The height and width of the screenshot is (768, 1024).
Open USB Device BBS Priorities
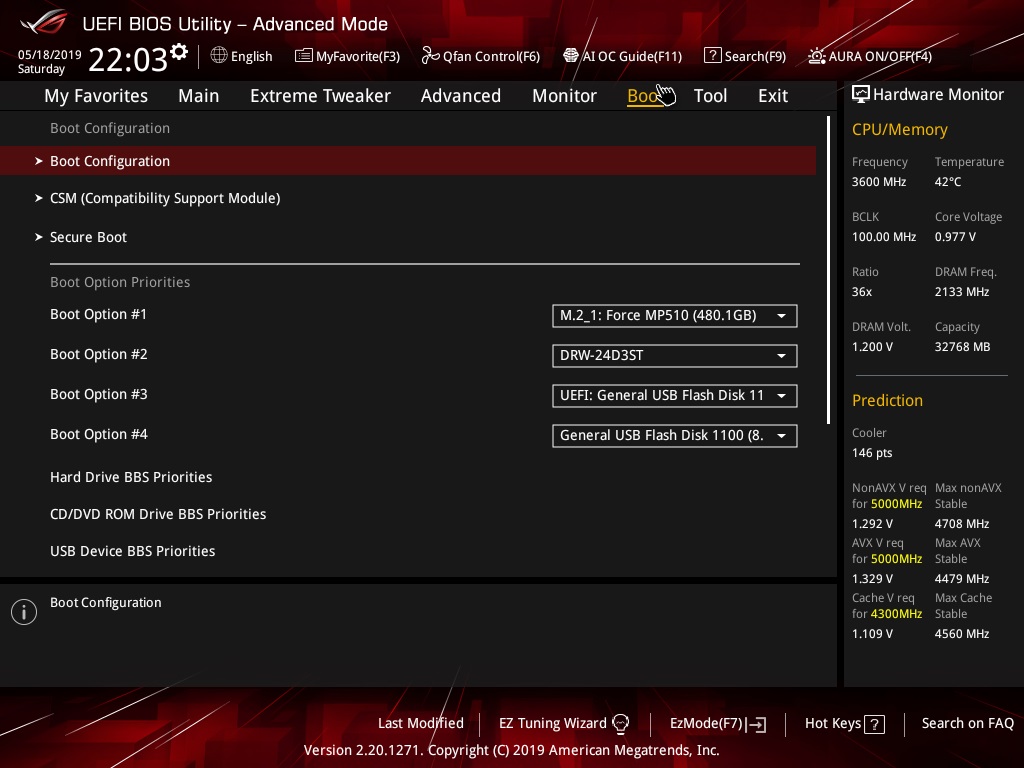pyautogui.click(x=133, y=551)
